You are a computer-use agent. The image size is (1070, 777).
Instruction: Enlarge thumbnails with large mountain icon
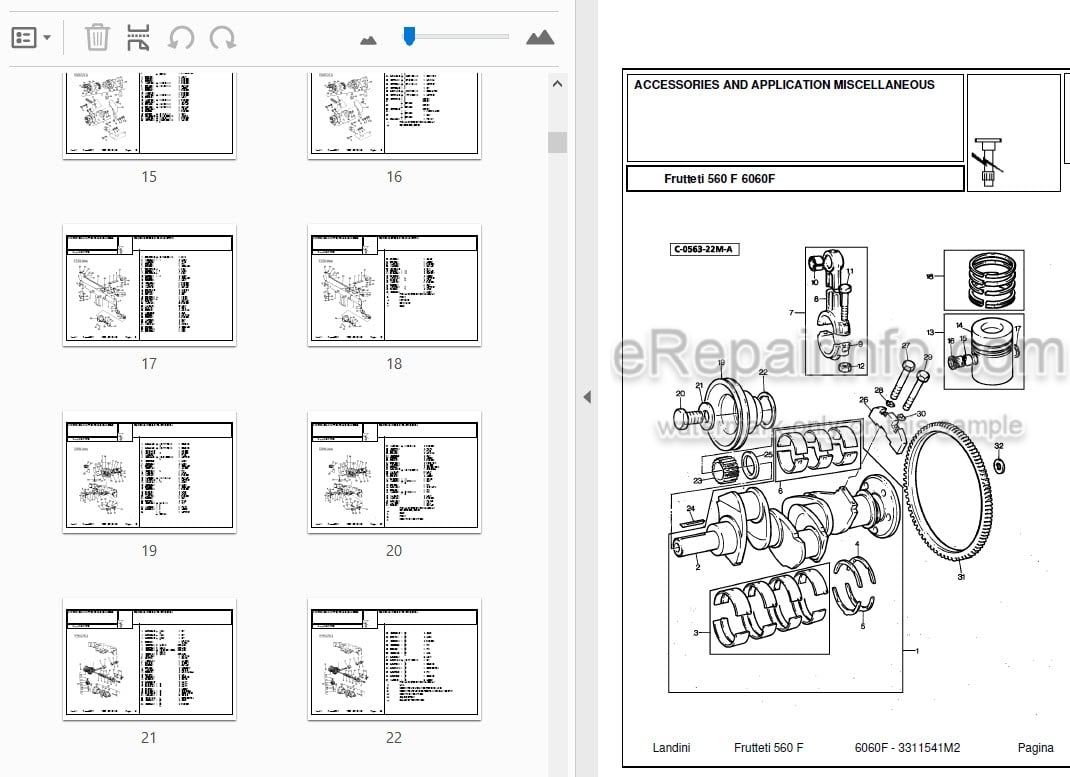[x=540, y=37]
